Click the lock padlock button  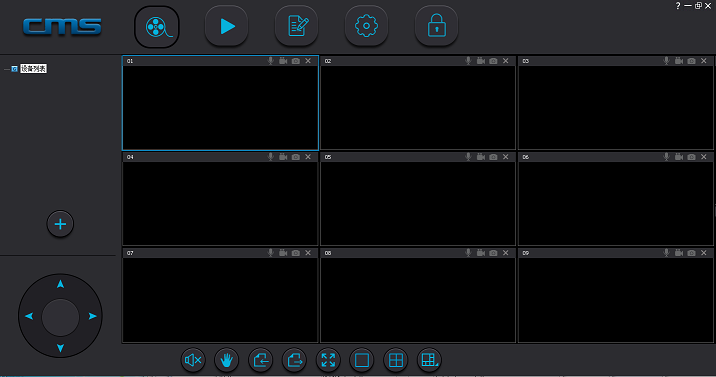436,26
